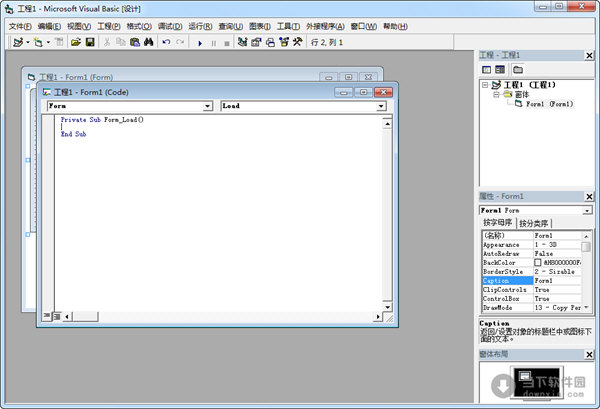Image resolution: width=600 pixels, height=409 pixels.
Task: Click the Menu Editor toolbar icon
Action: coord(59,42)
